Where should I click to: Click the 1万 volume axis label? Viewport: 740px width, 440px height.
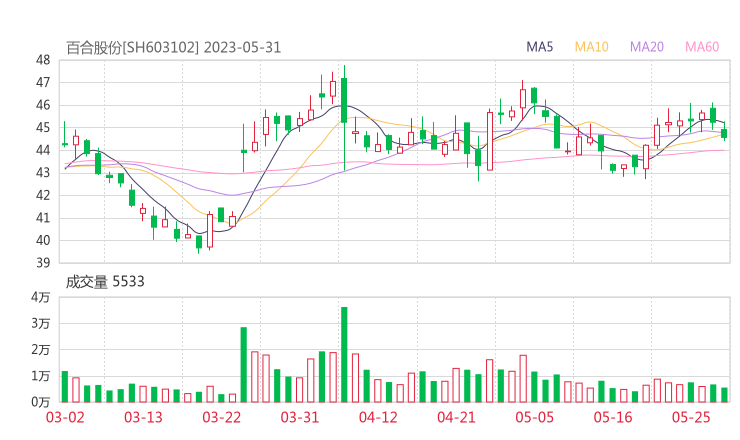pyautogui.click(x=41, y=376)
